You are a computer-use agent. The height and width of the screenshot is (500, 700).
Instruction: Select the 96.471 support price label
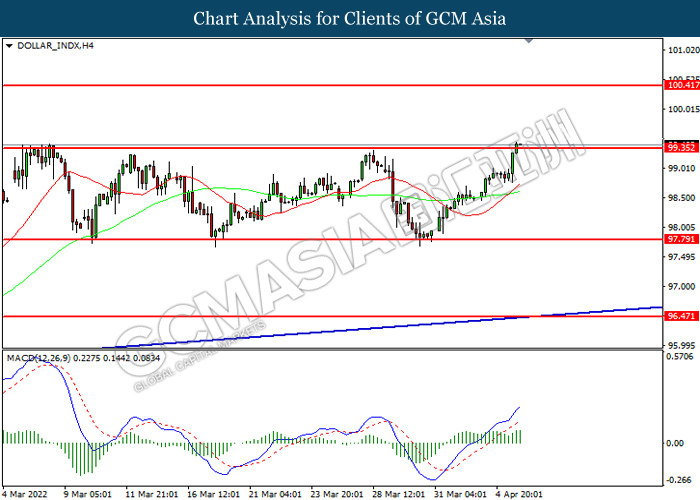coord(681,316)
